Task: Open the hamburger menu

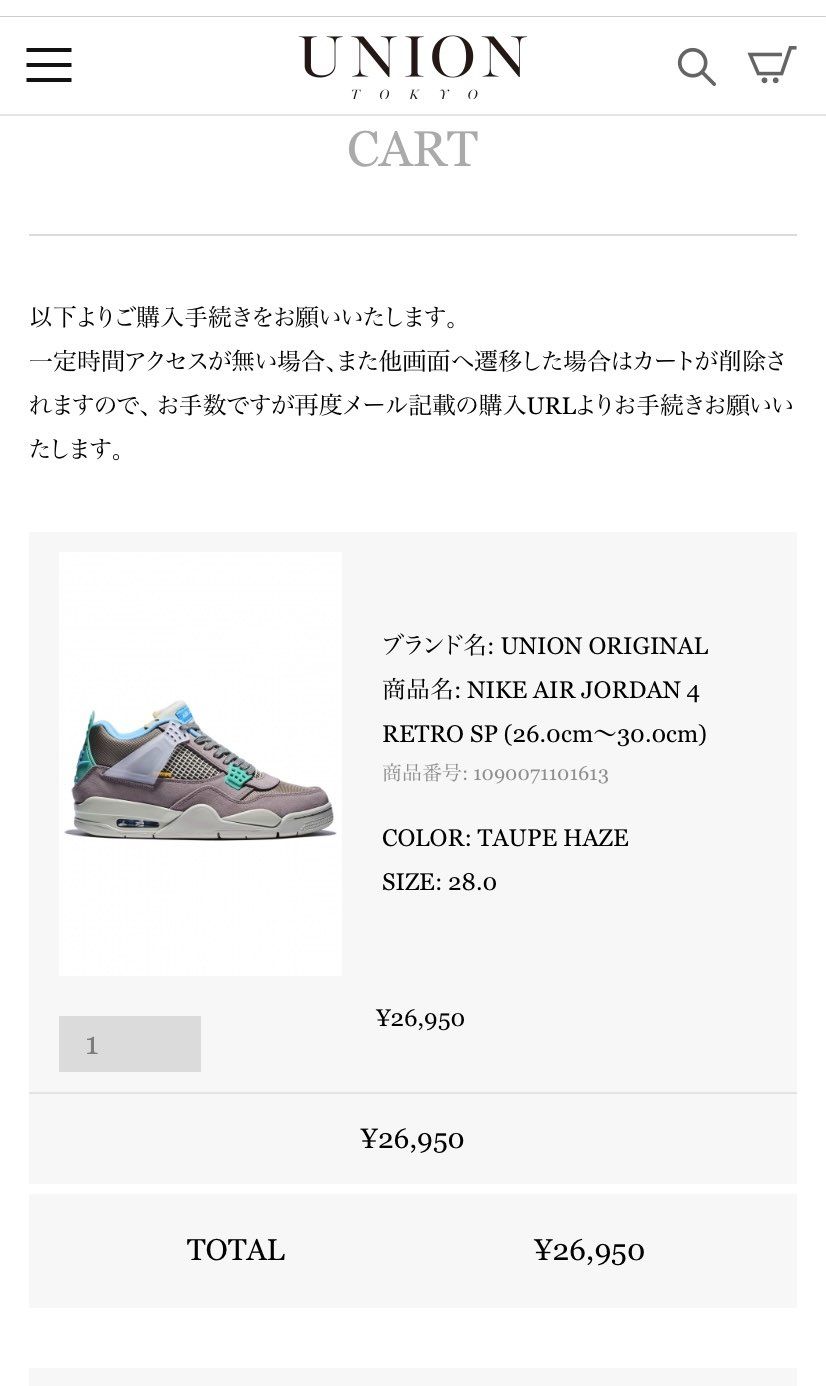Action: point(49,65)
